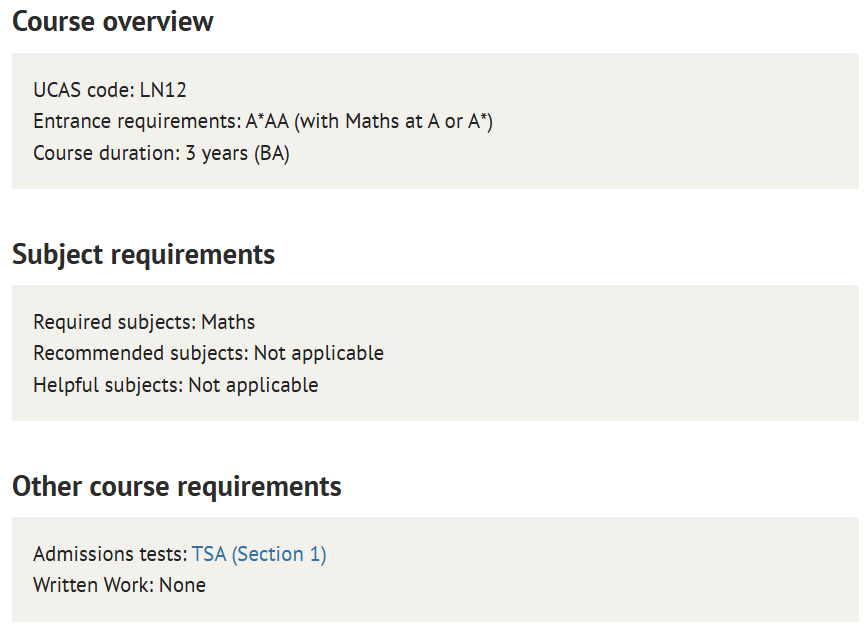Click 'Not applicable' beside Recommended subjects
This screenshot has height=635, width=866.
point(319,353)
